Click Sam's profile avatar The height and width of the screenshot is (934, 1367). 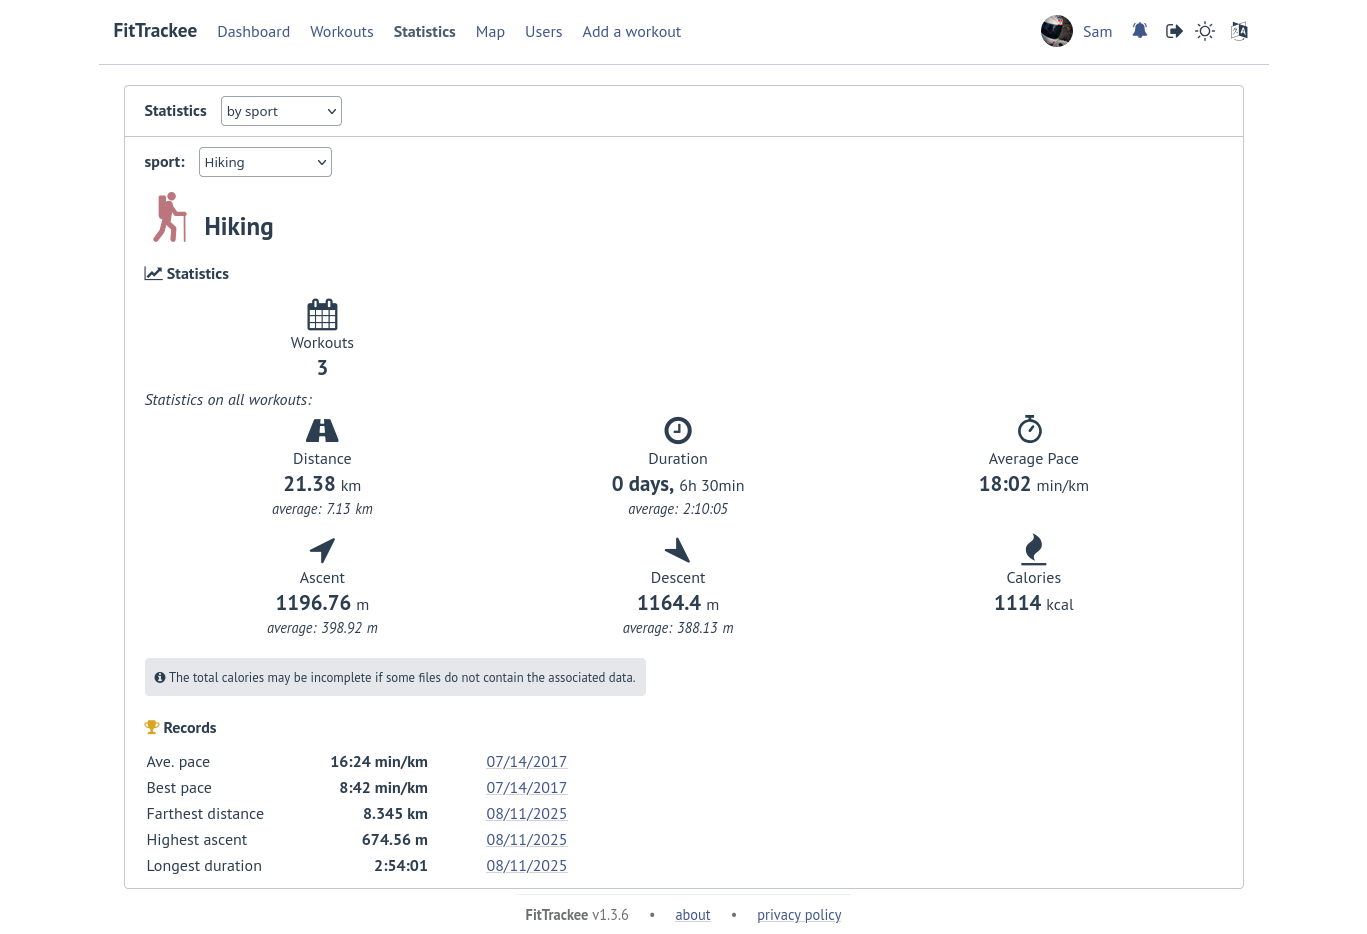(1057, 31)
